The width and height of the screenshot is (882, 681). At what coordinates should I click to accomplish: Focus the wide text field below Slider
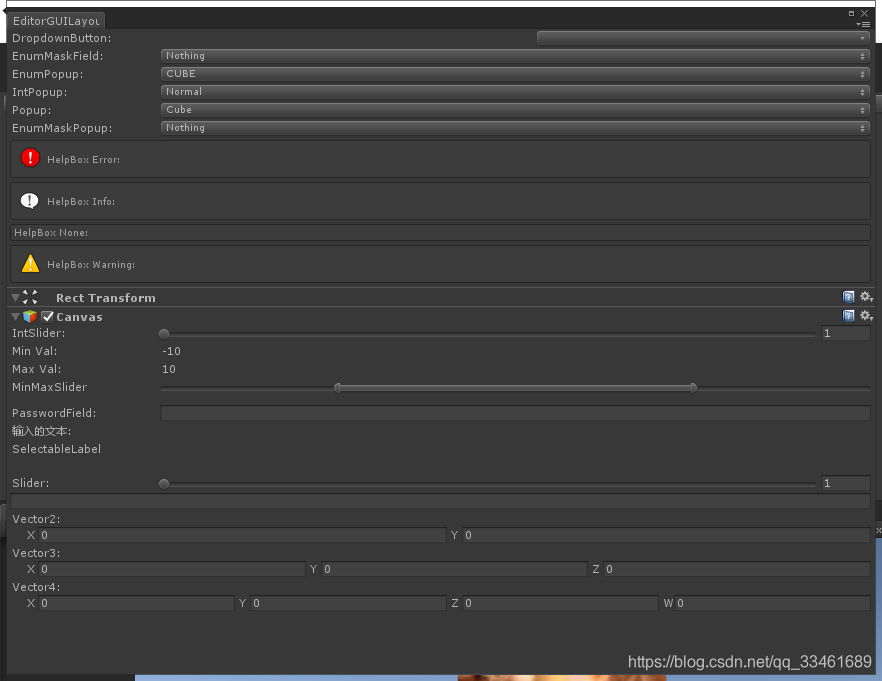(x=440, y=501)
